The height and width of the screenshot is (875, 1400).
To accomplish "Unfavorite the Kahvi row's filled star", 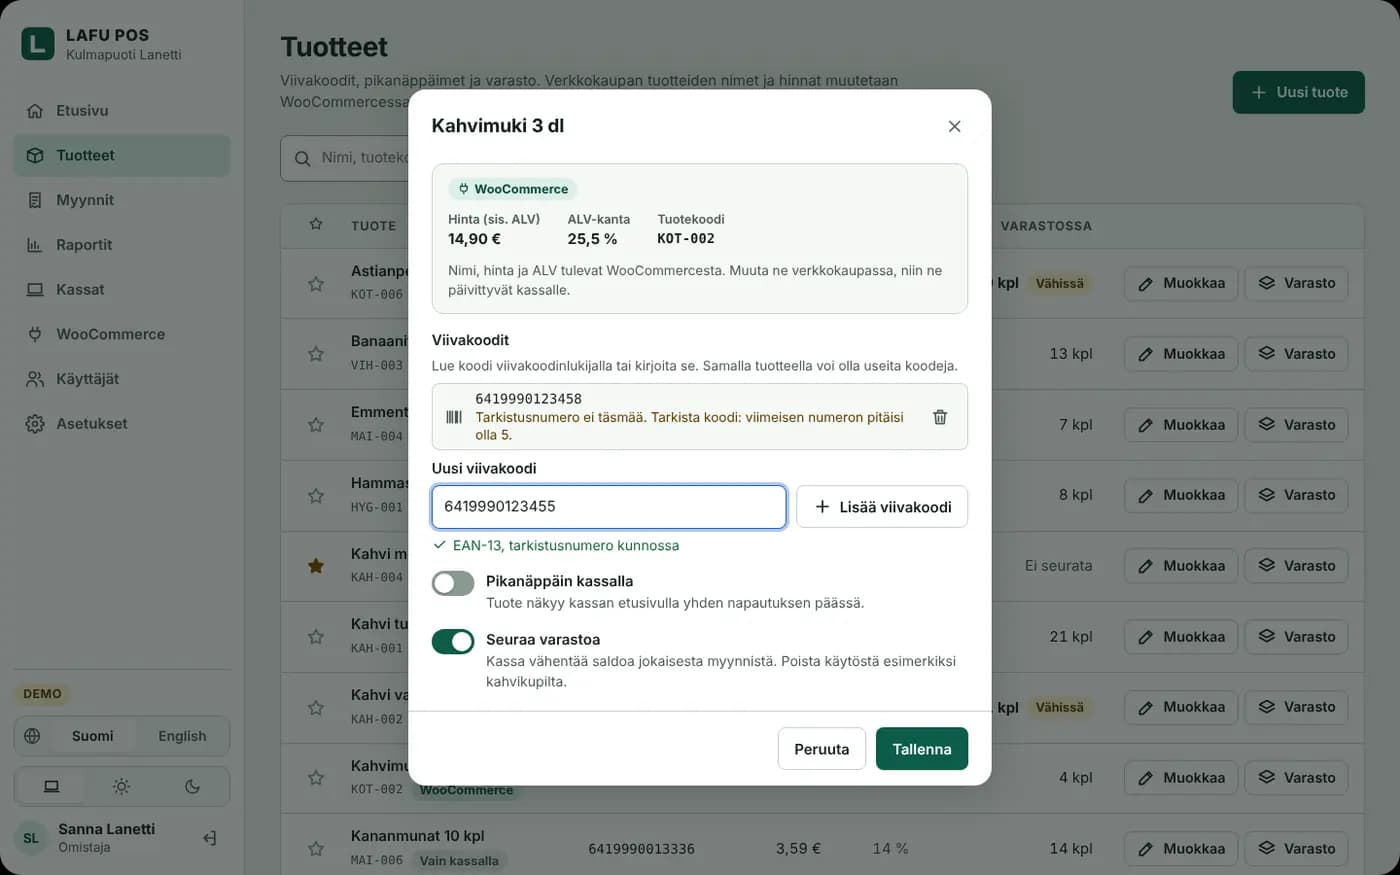I will point(316,566).
